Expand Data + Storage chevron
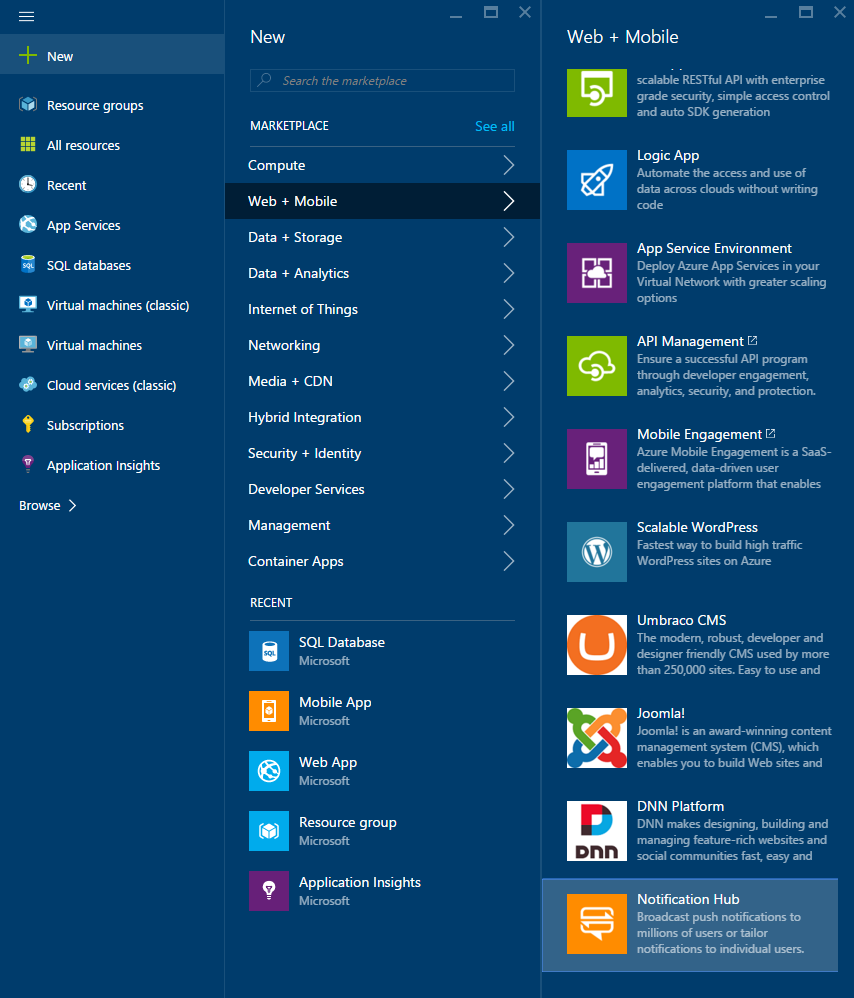This screenshot has width=854, height=998. pyautogui.click(x=508, y=237)
